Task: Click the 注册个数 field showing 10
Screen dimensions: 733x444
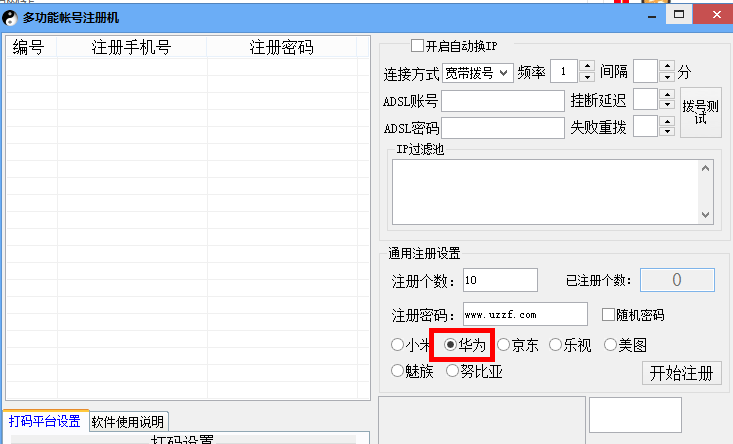Action: 500,280
